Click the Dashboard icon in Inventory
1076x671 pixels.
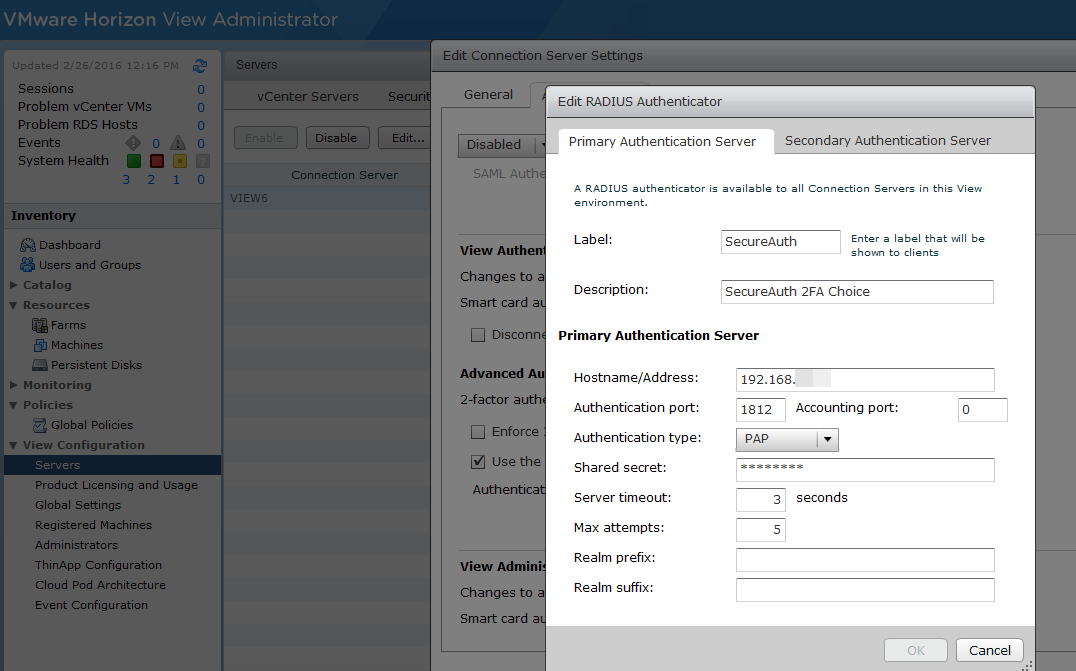(28, 245)
